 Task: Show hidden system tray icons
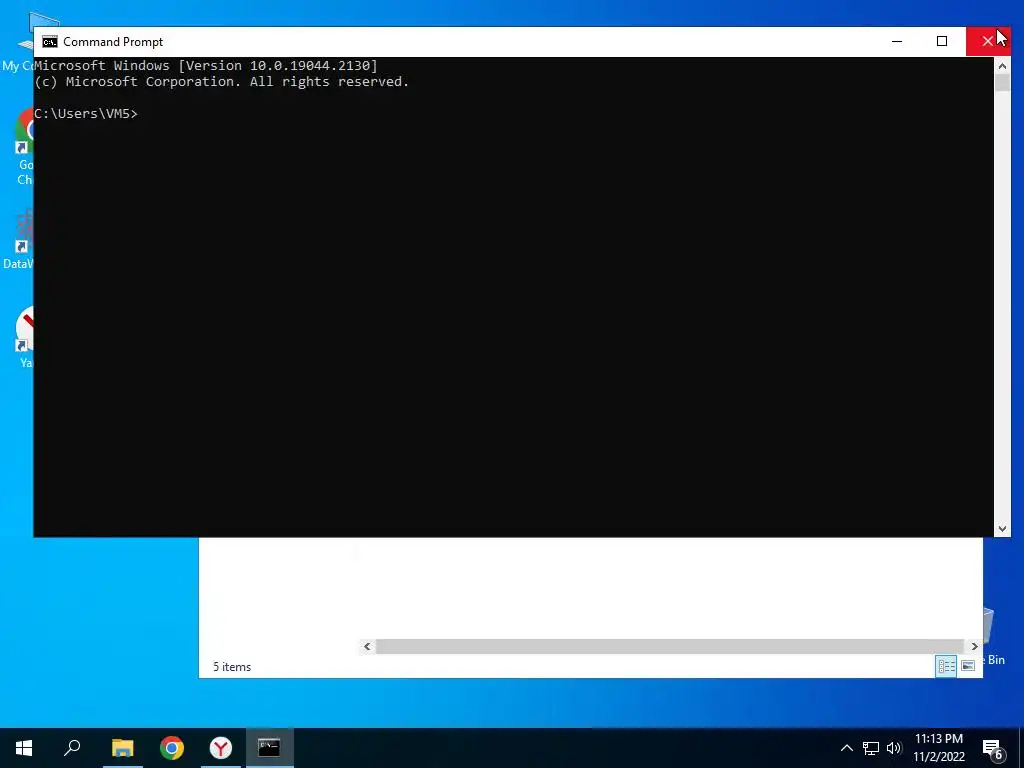point(846,748)
